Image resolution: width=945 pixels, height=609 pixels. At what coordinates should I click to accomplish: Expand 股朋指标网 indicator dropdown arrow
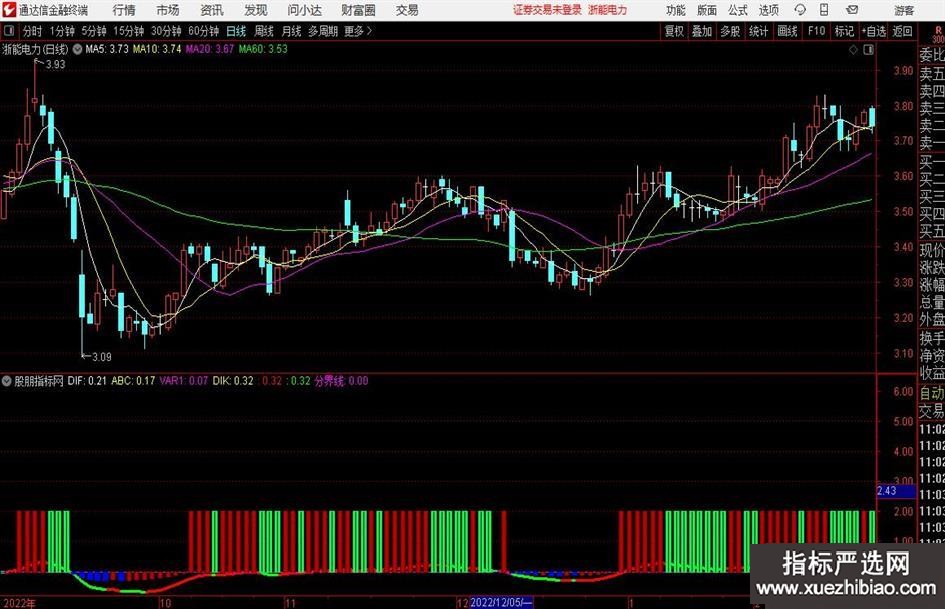pos(7,381)
